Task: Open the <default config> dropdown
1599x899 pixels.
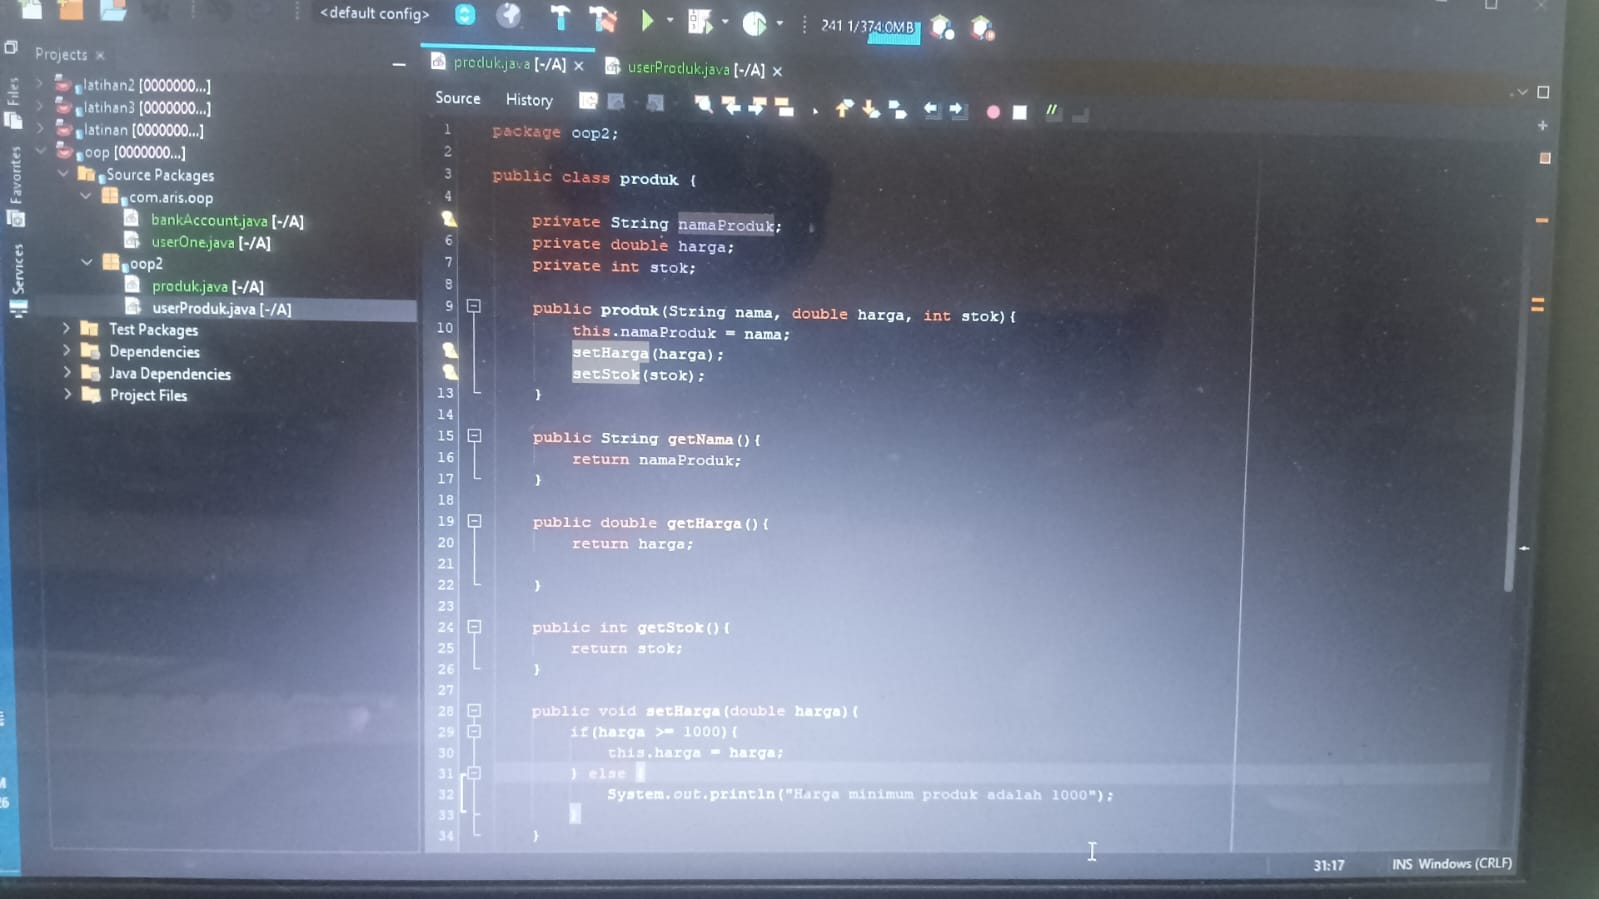Action: pos(374,13)
